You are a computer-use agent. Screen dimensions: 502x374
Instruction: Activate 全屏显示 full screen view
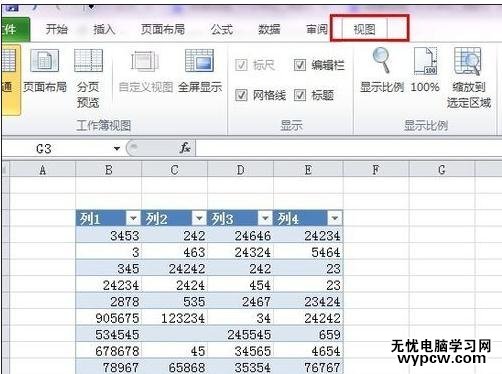[200, 71]
